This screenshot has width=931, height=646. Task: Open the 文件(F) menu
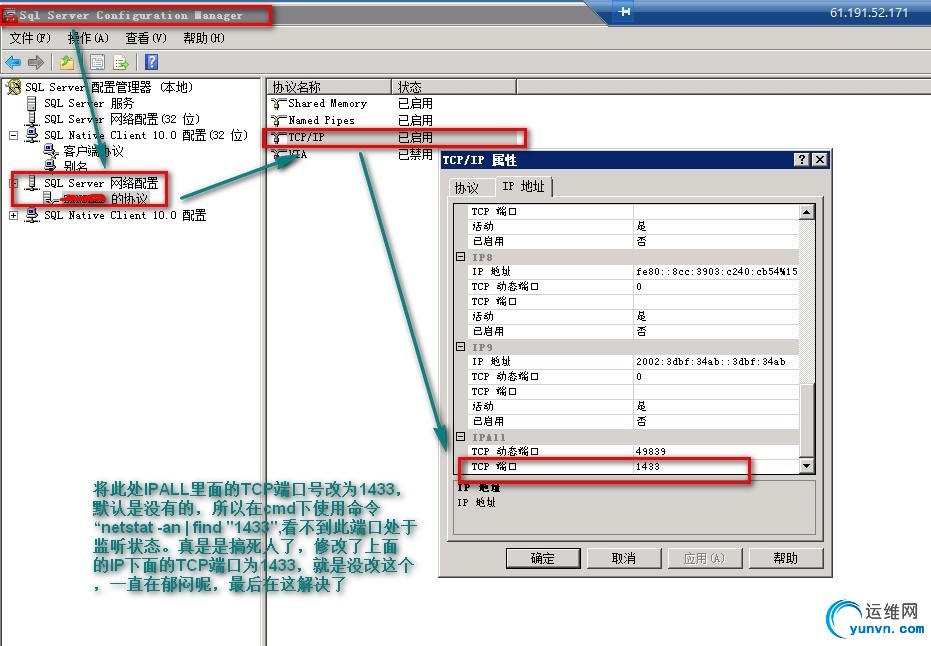pos(30,38)
